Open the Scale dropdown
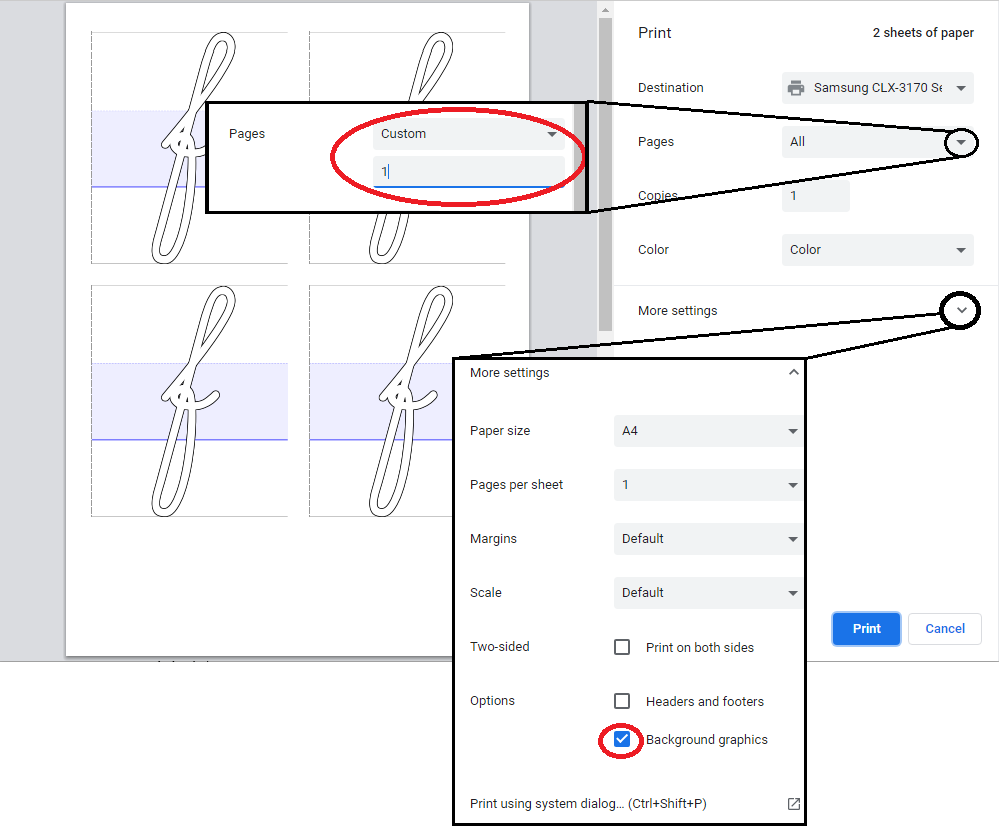The image size is (1001, 829). (x=707, y=593)
